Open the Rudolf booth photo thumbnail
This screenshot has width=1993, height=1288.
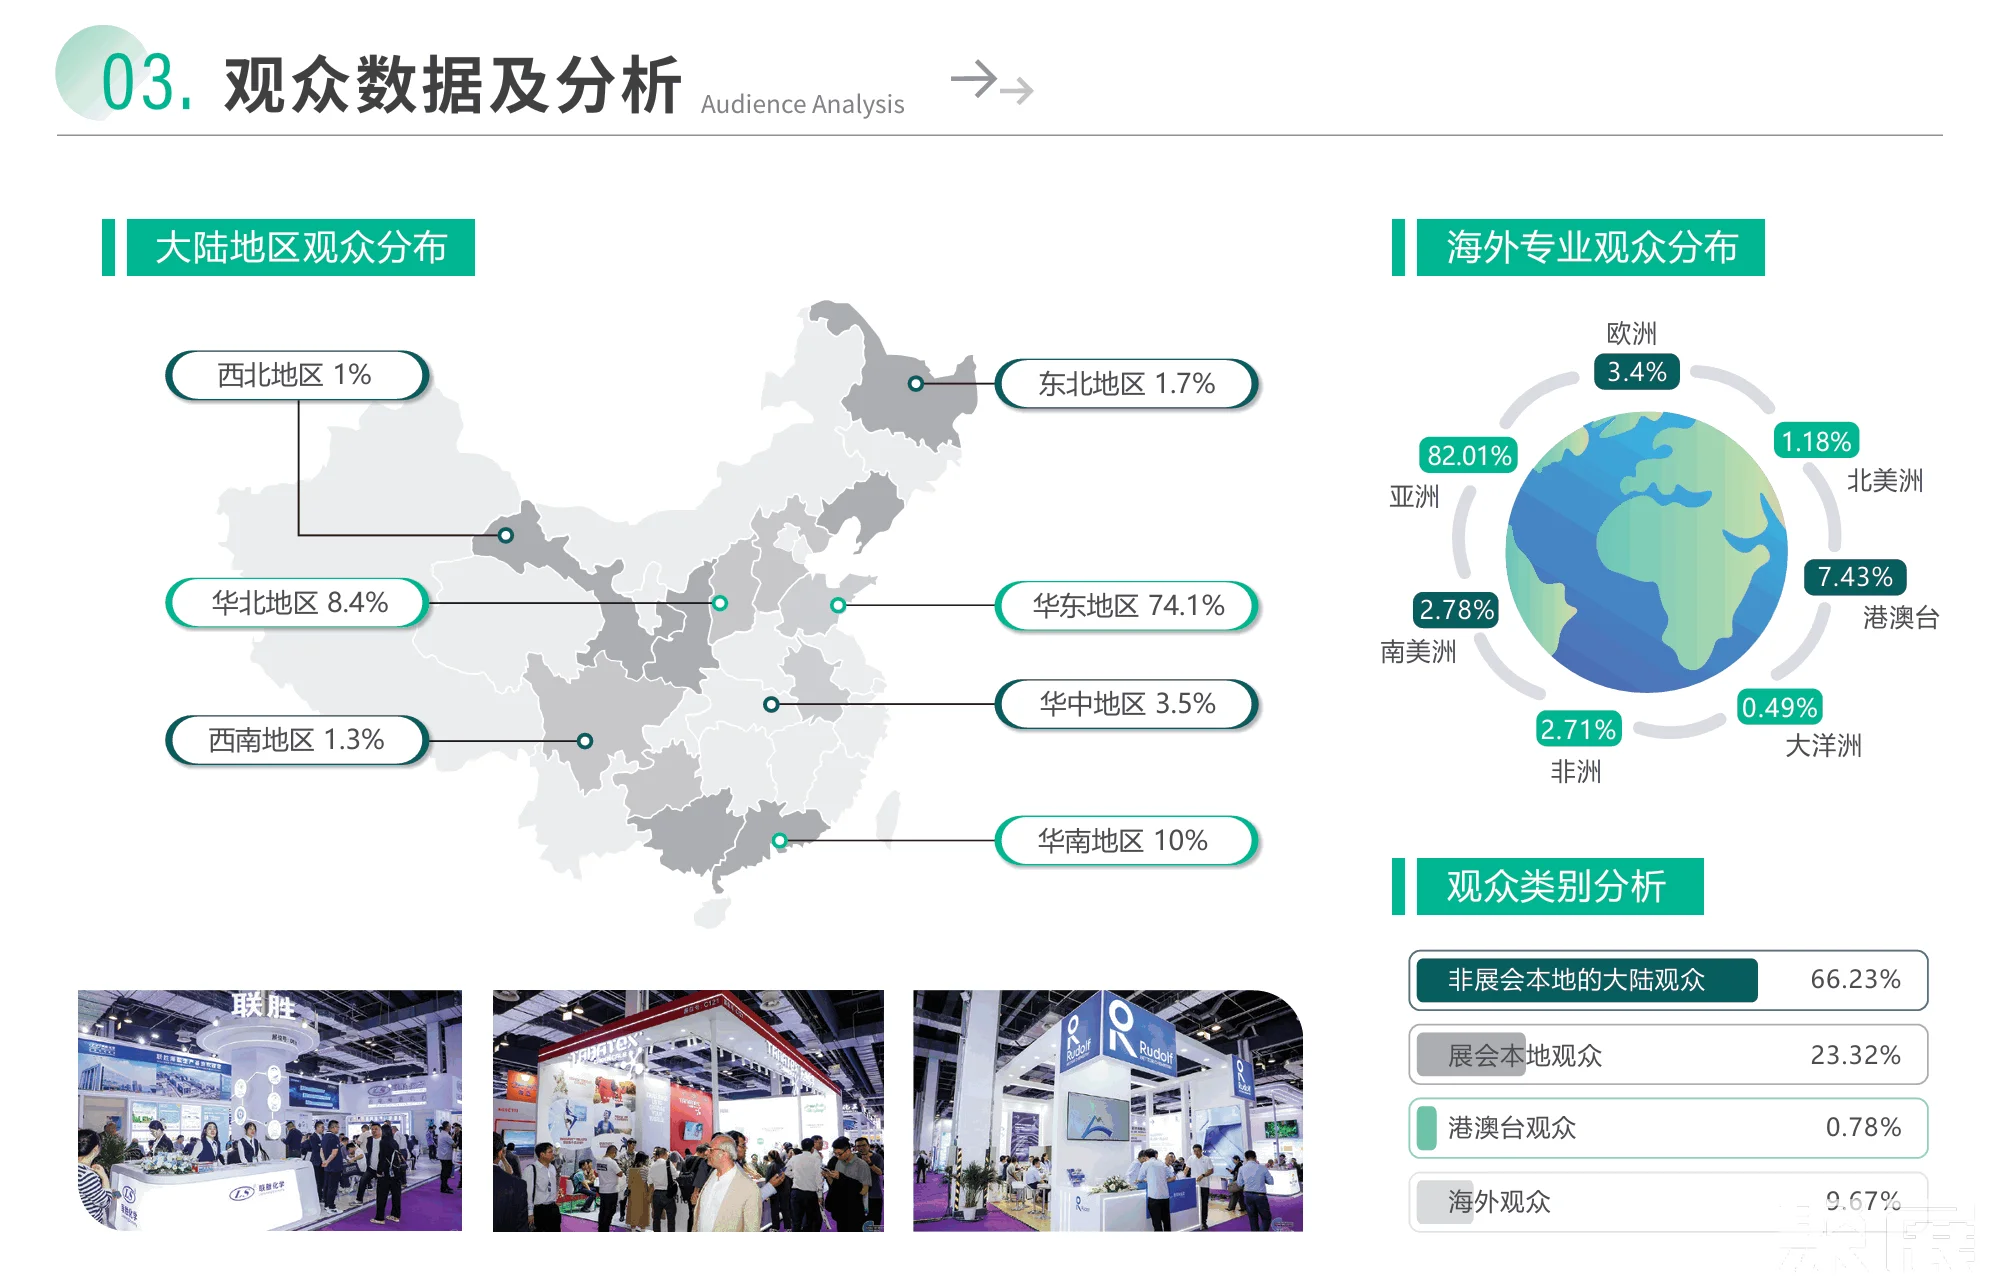1107,1110
